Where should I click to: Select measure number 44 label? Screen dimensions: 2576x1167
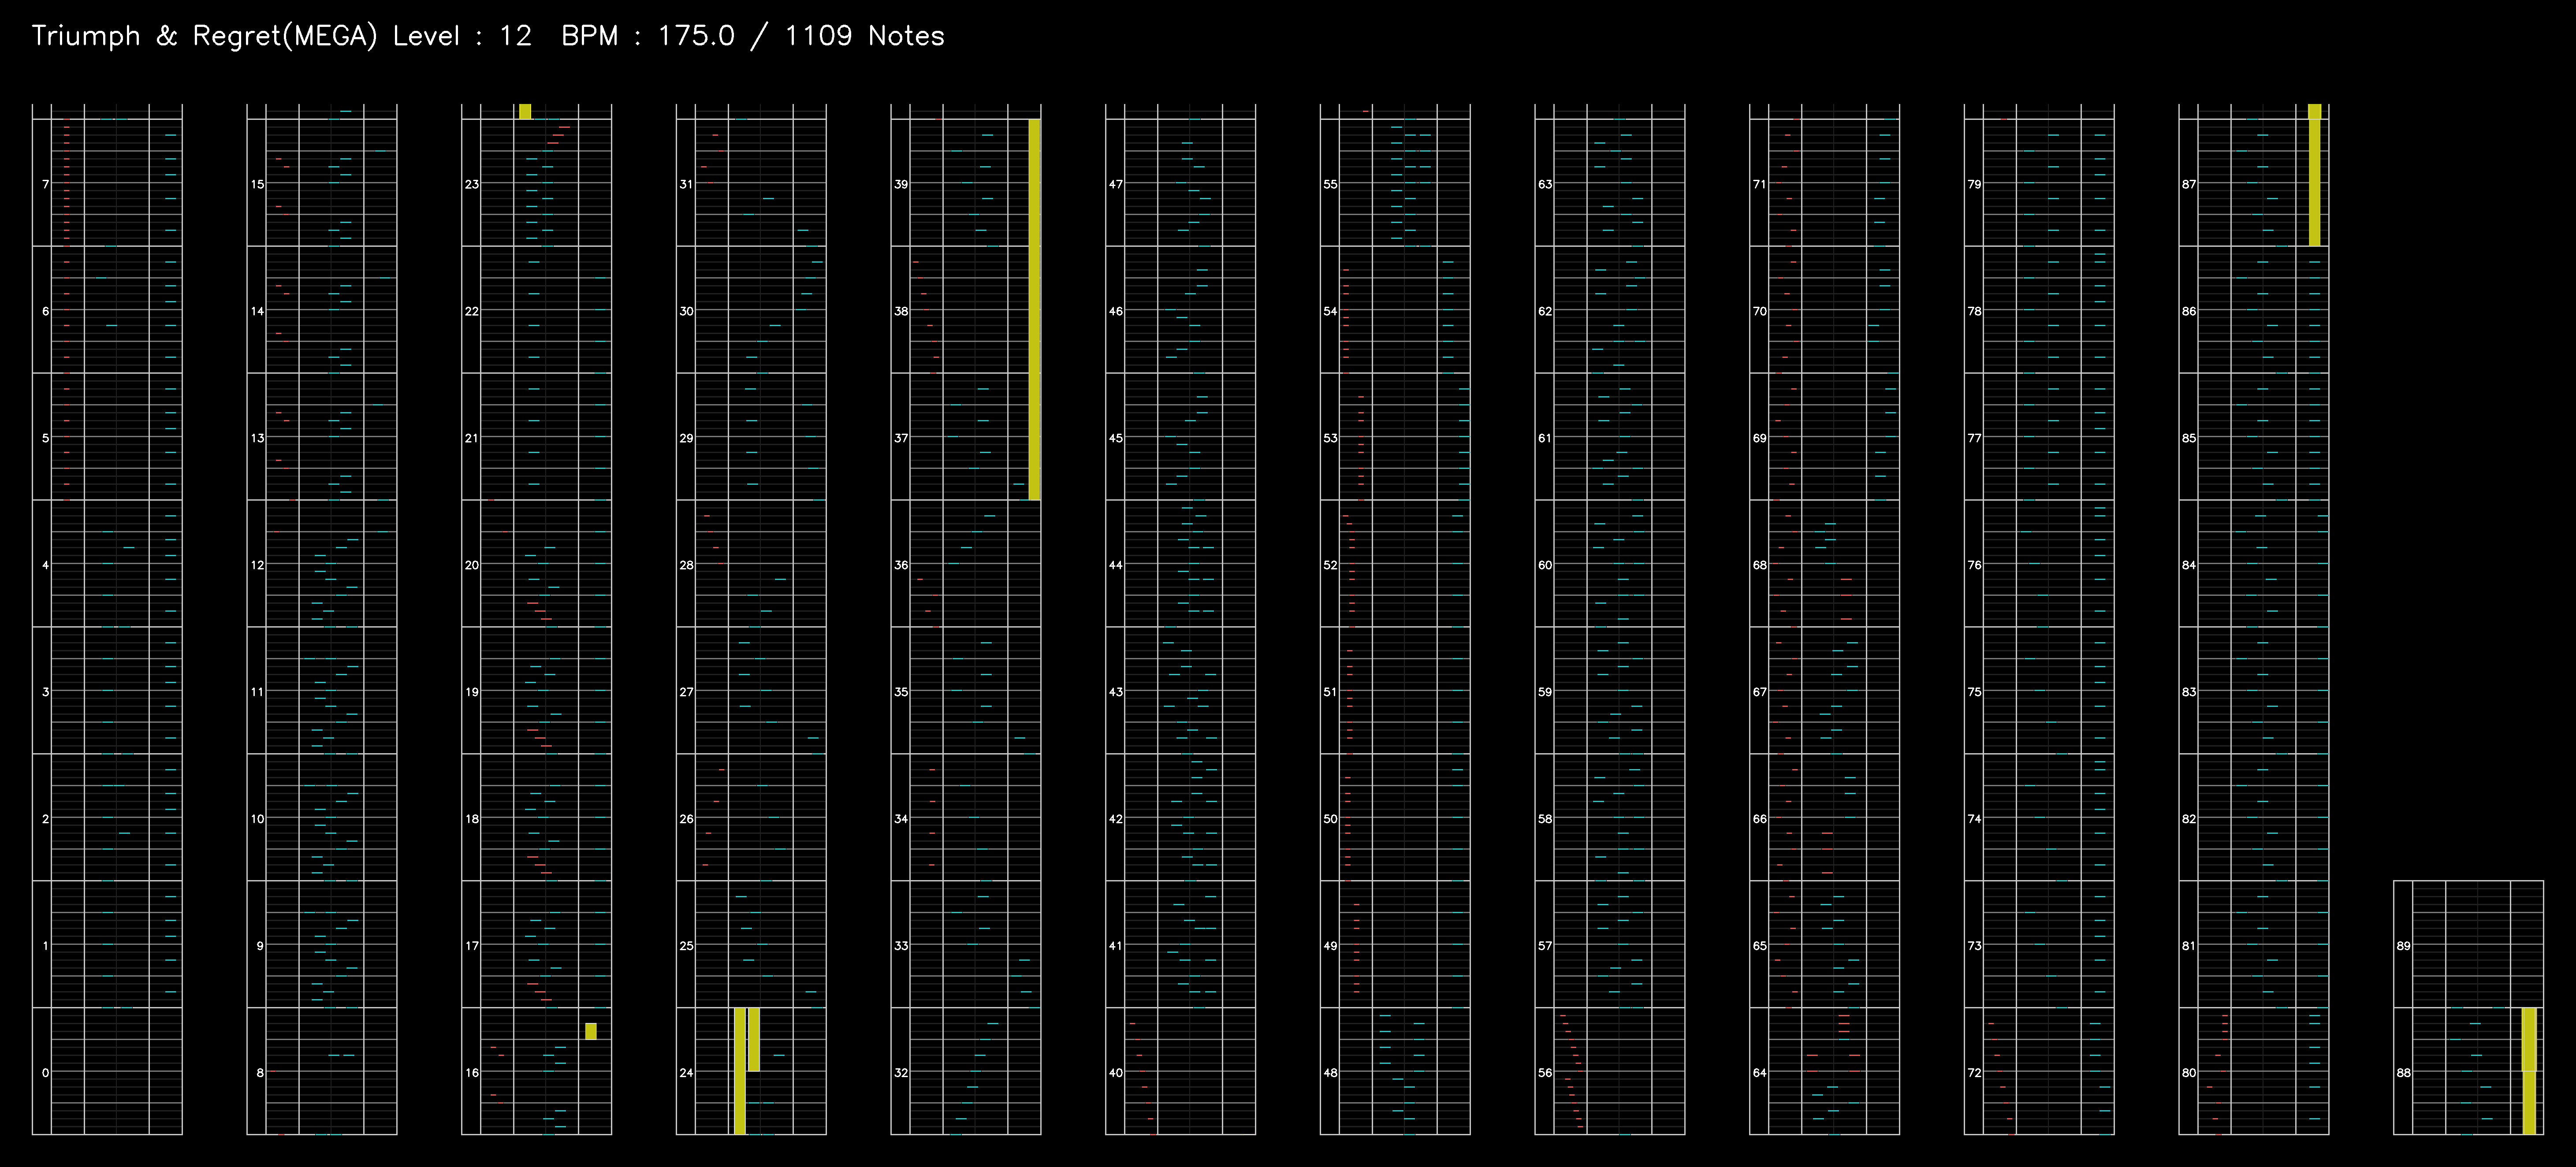[x=1116, y=565]
